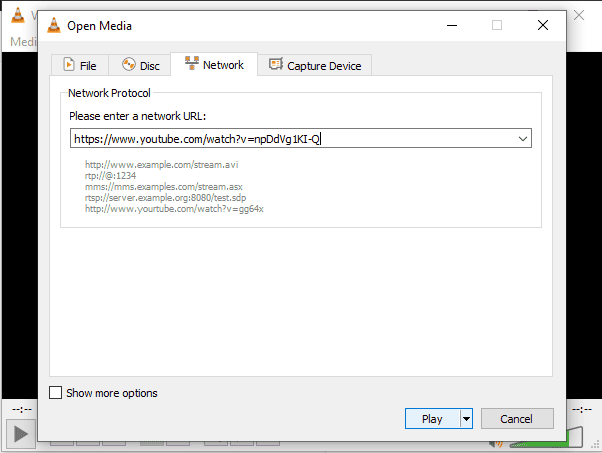The height and width of the screenshot is (453, 602).
Task: Click the disc icon on the Disc tab
Action: (x=129, y=65)
